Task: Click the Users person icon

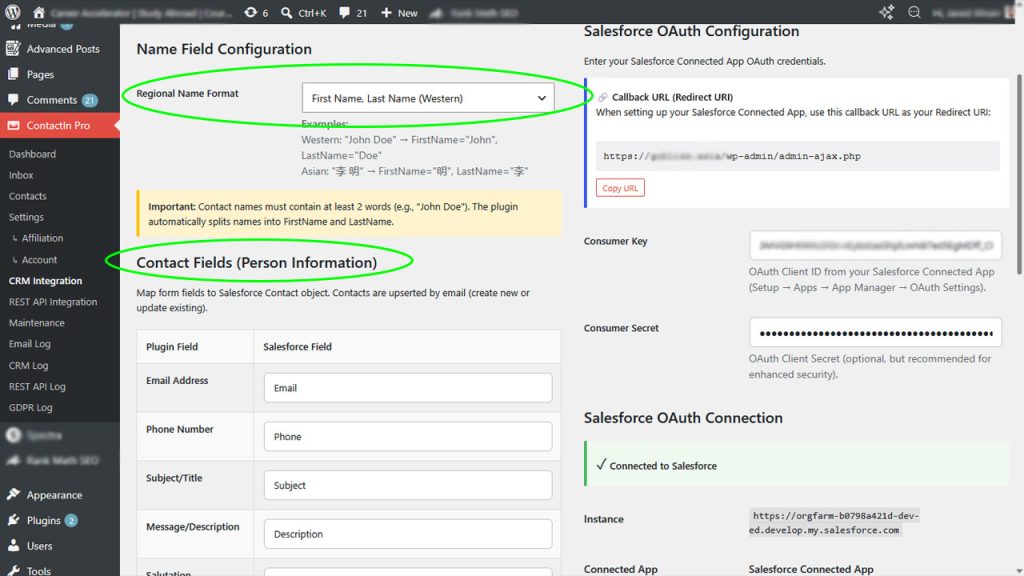Action: 13,545
